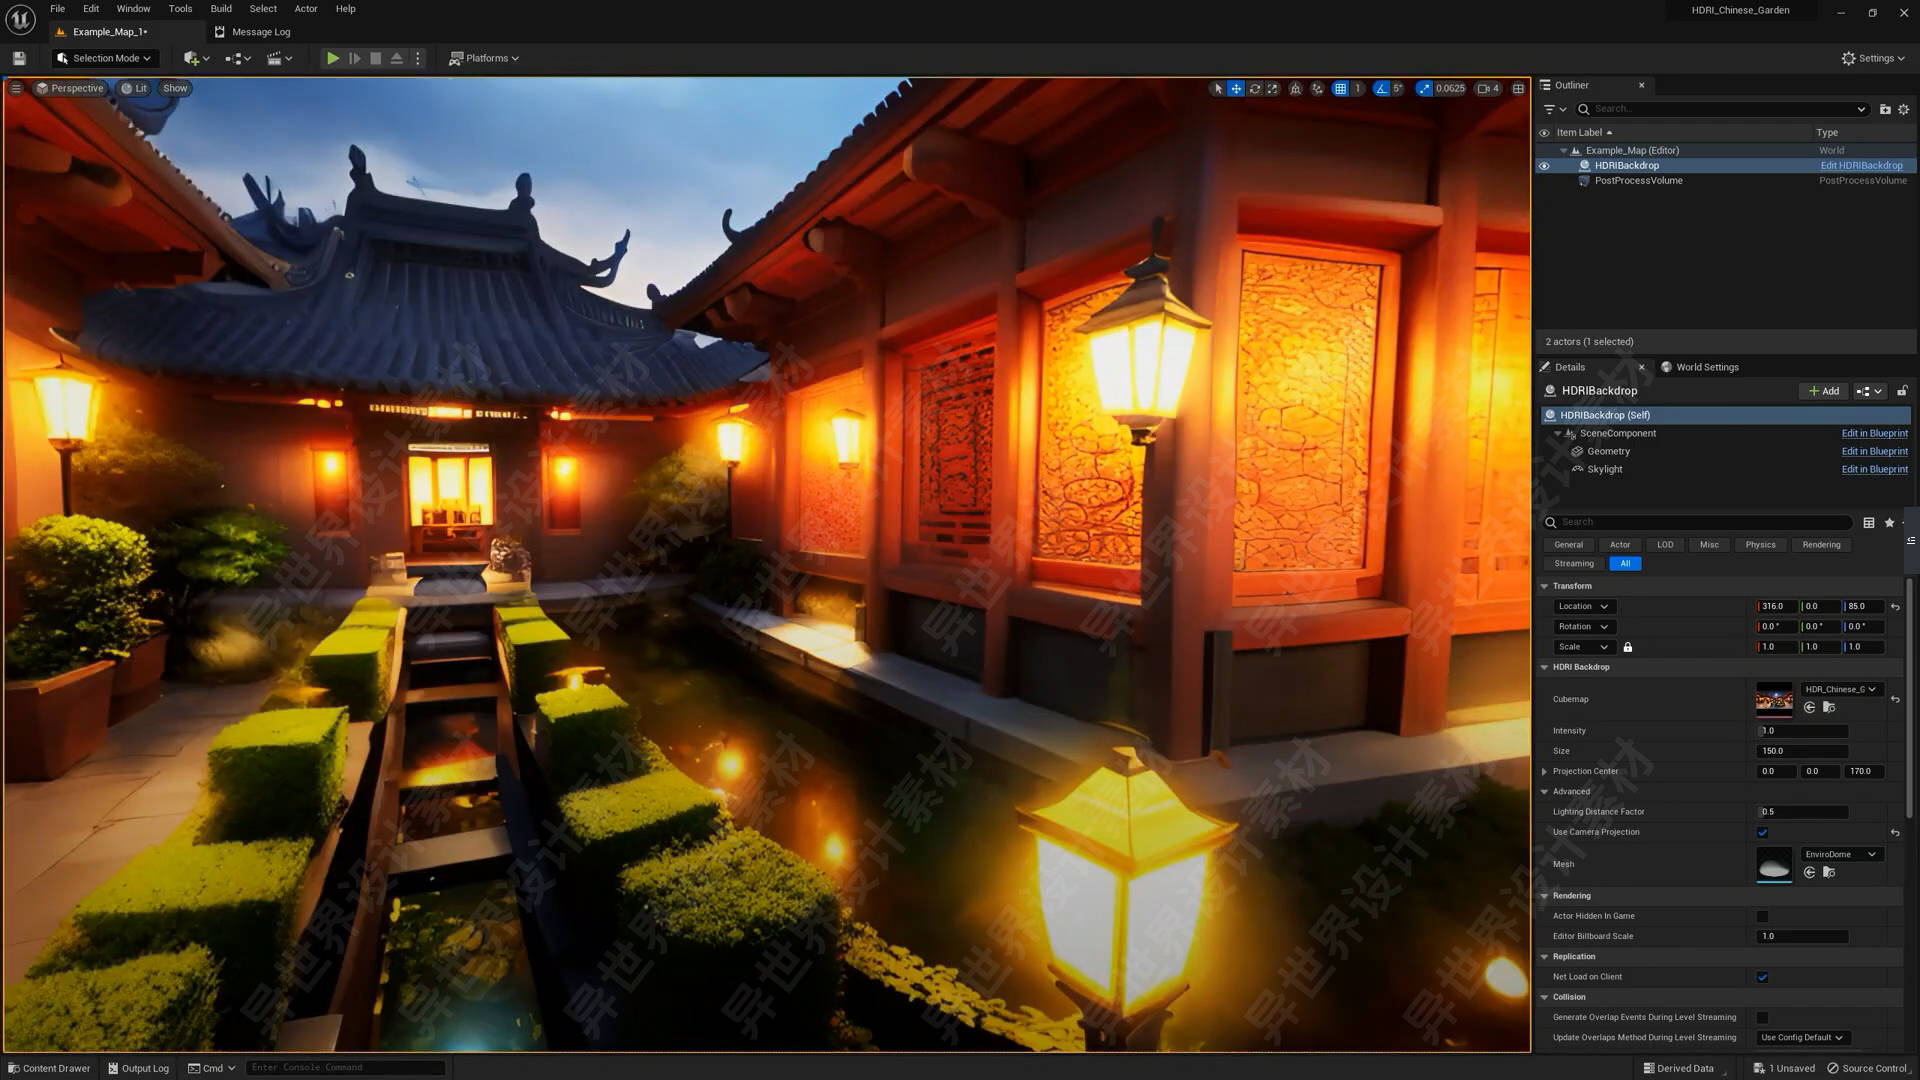Uncheck Use Camera Projection checkbox
Viewport: 1920px width, 1080px height.
click(1762, 832)
